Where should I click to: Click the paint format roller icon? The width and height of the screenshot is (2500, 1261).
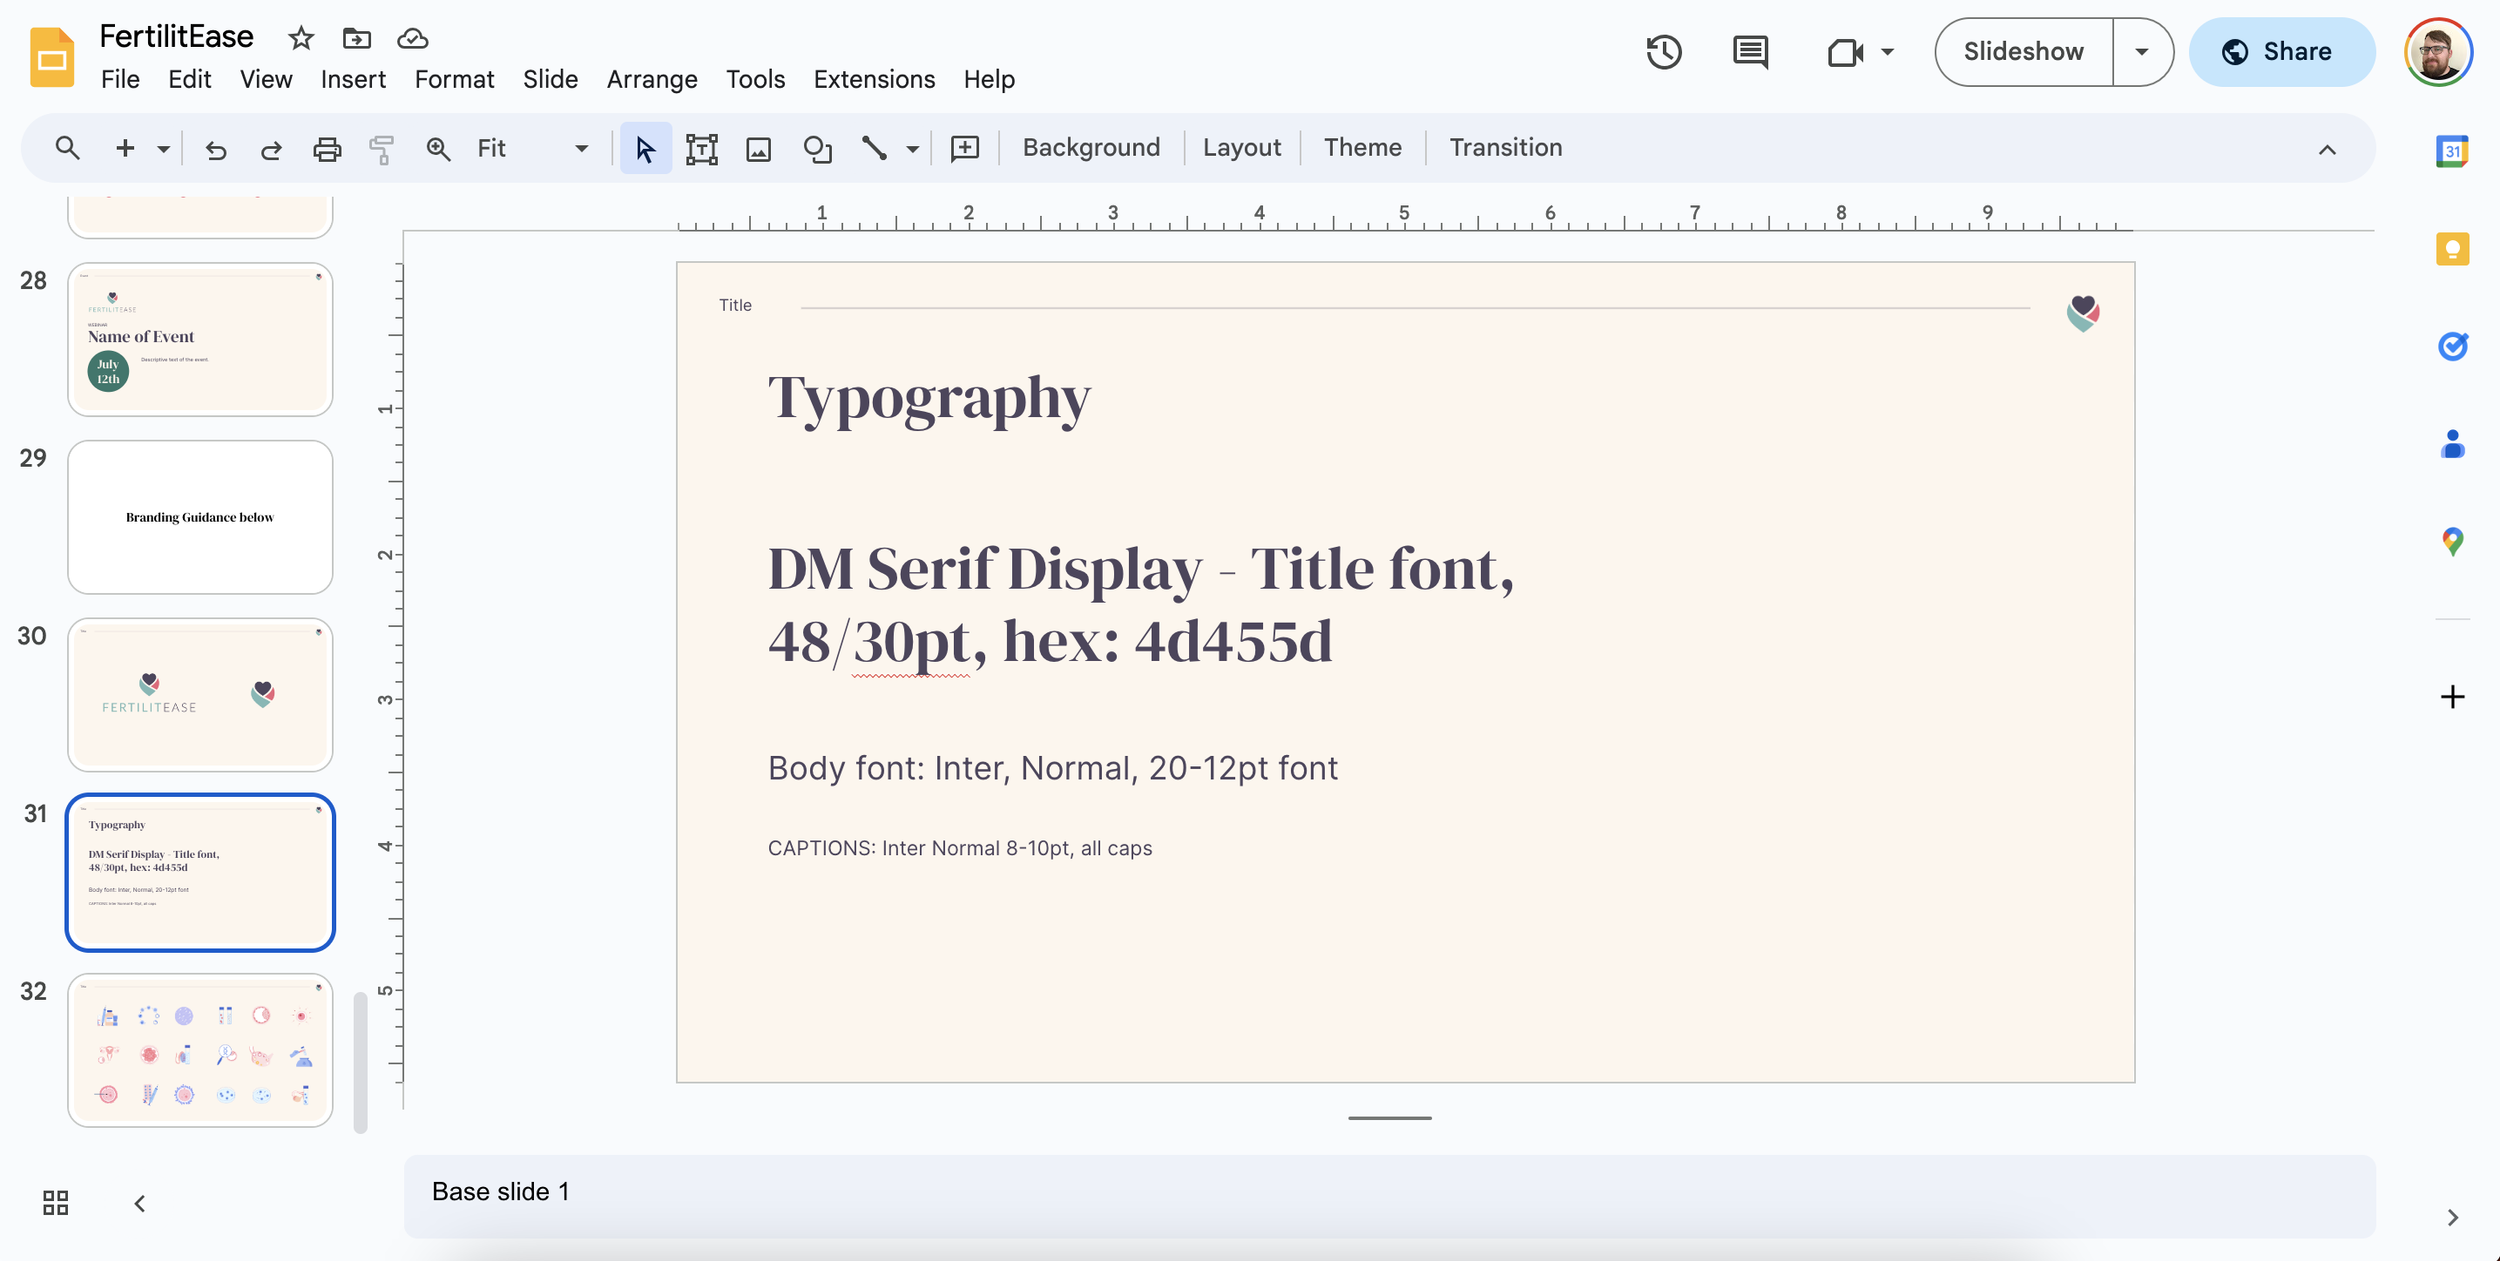(381, 149)
